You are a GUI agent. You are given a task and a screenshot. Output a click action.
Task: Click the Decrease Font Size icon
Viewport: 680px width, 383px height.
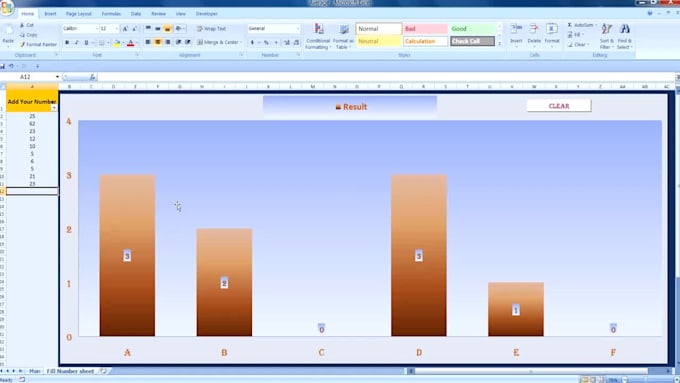[134, 29]
